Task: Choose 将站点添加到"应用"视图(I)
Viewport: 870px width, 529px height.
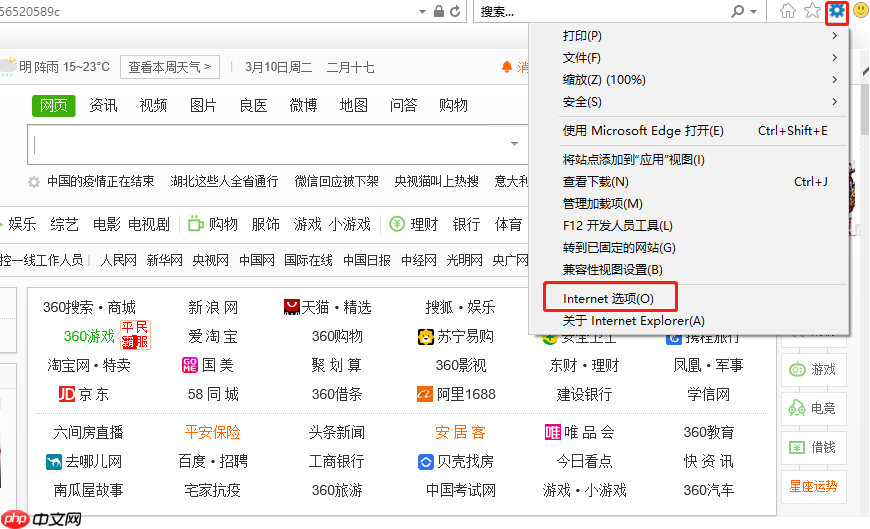Action: [690, 160]
